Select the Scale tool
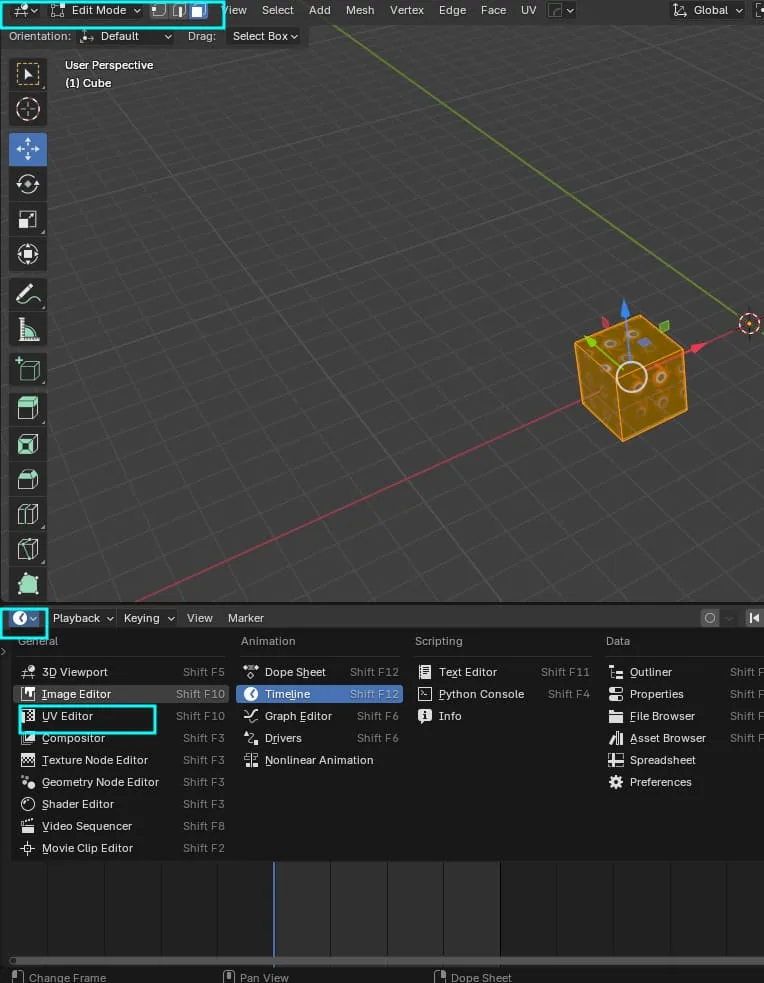 (28, 219)
